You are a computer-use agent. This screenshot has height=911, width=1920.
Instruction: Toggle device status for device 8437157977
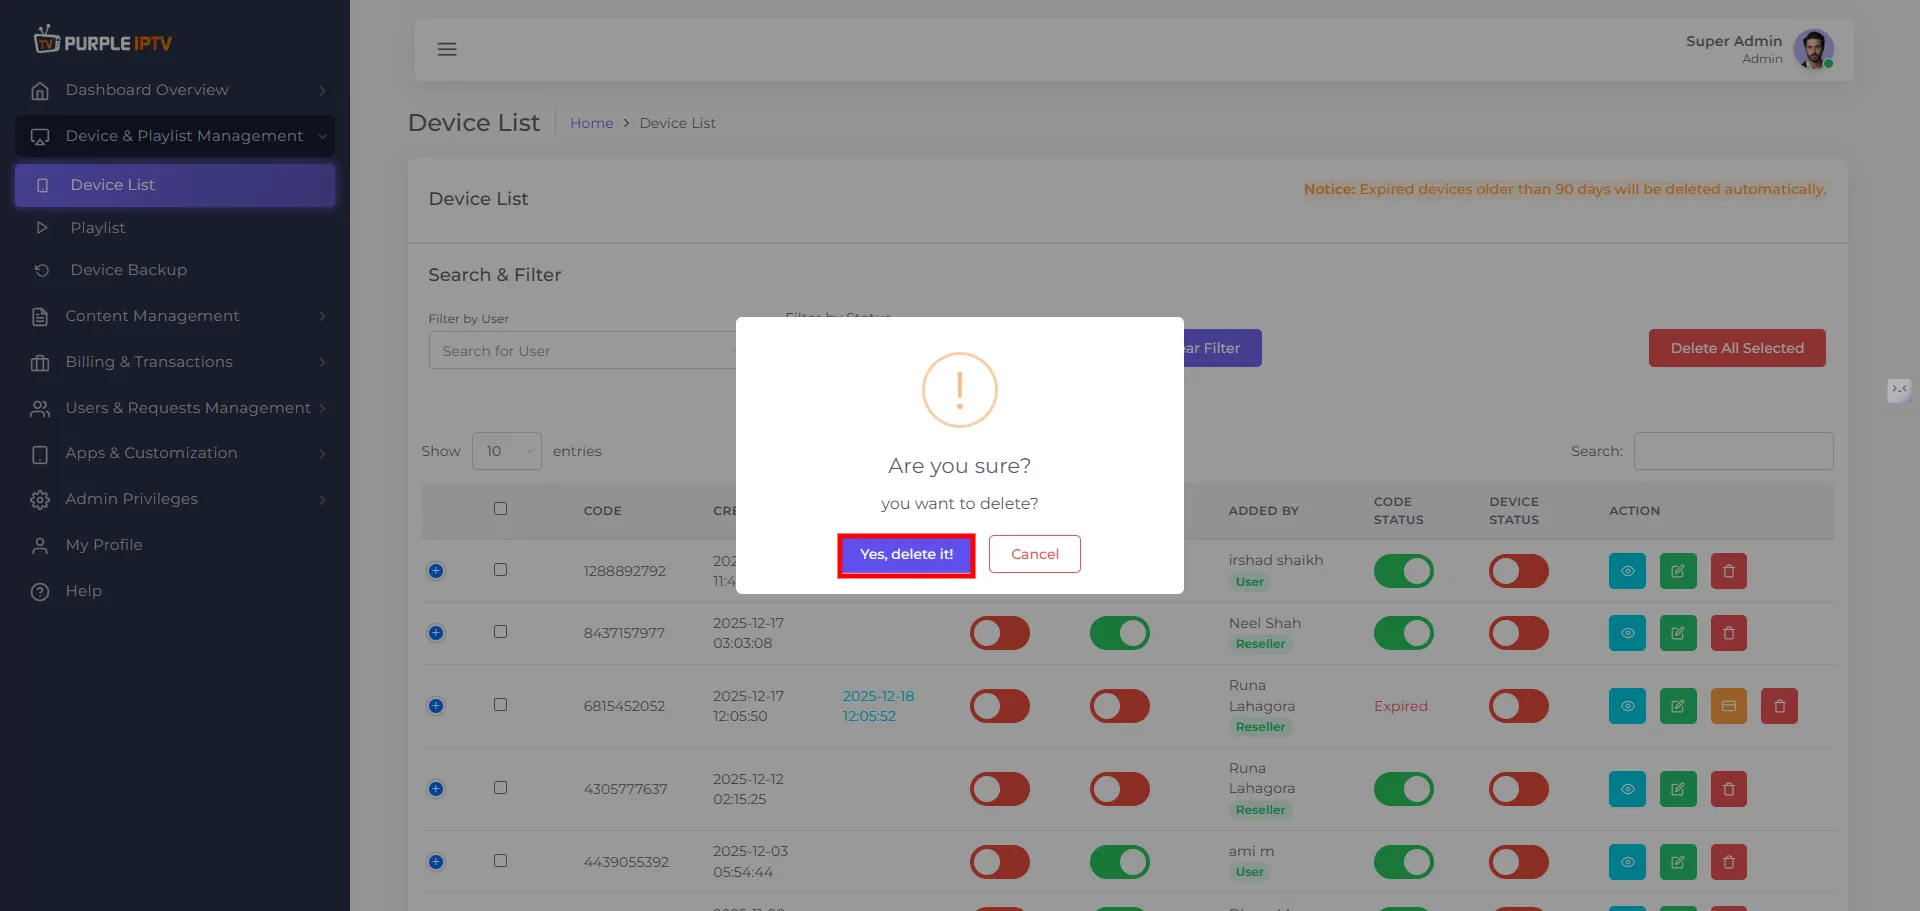1518,633
